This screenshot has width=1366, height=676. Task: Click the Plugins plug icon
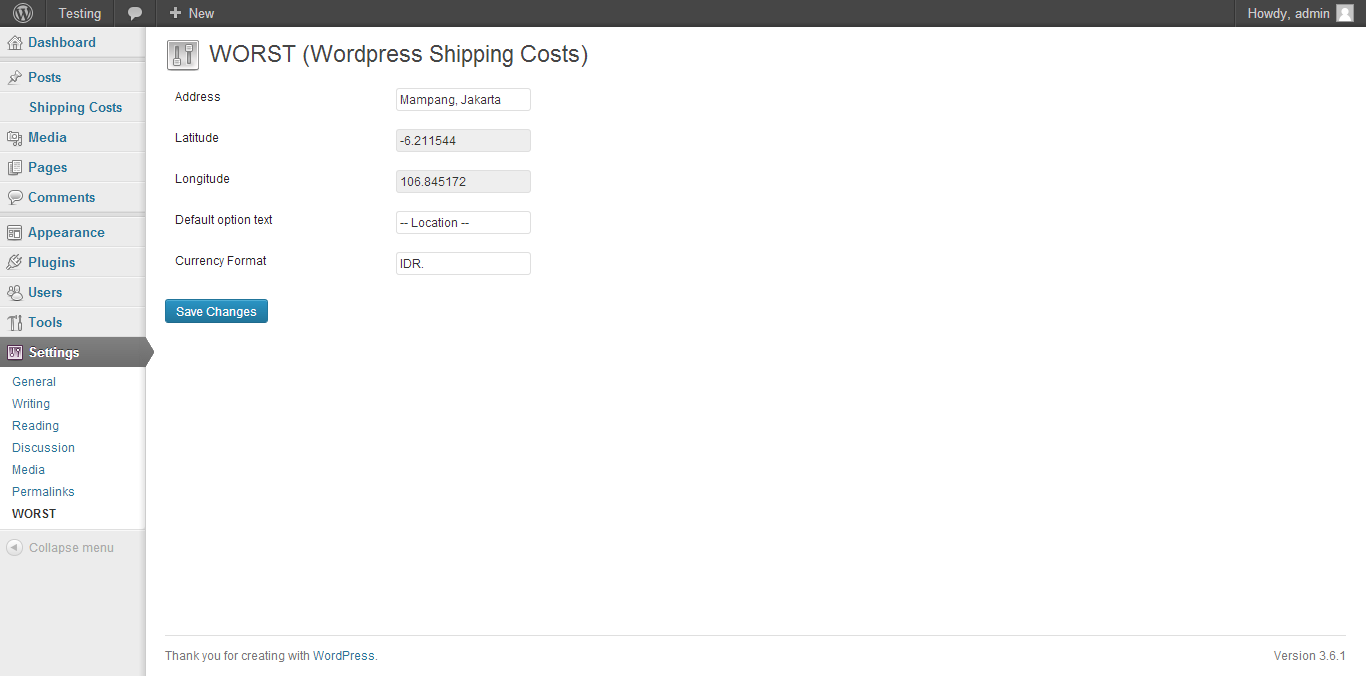(15, 263)
